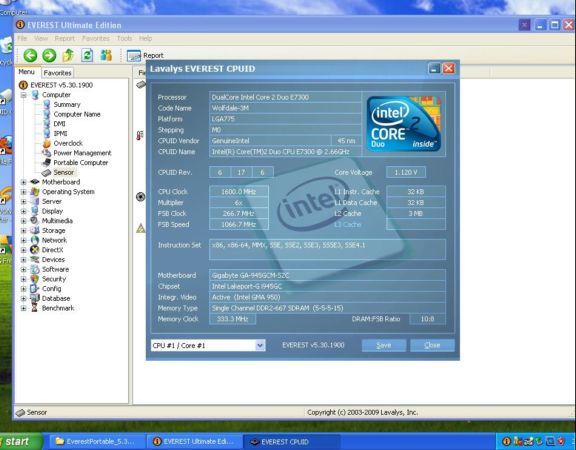Screen dimensions: 576x450
Task: Switch to EVEREST Ultimate Edition taskbar button
Action: [194, 442]
